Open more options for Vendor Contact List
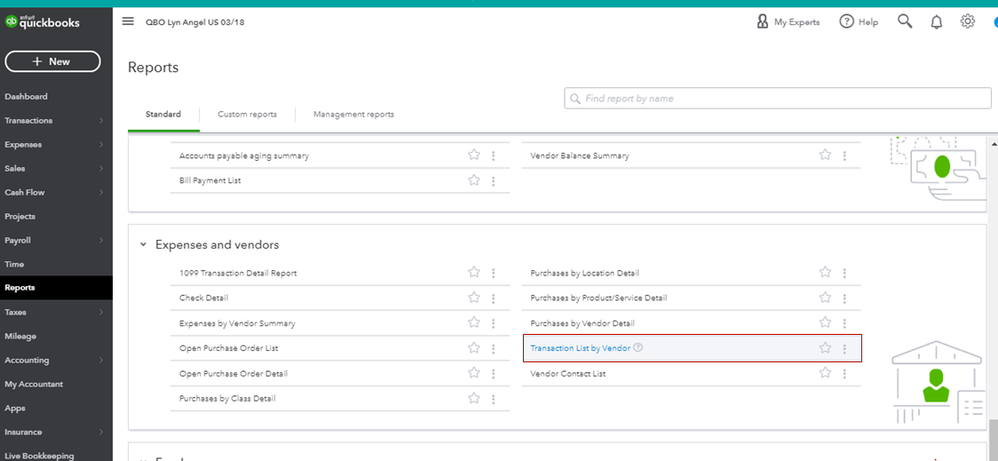The image size is (998, 461). click(x=845, y=373)
